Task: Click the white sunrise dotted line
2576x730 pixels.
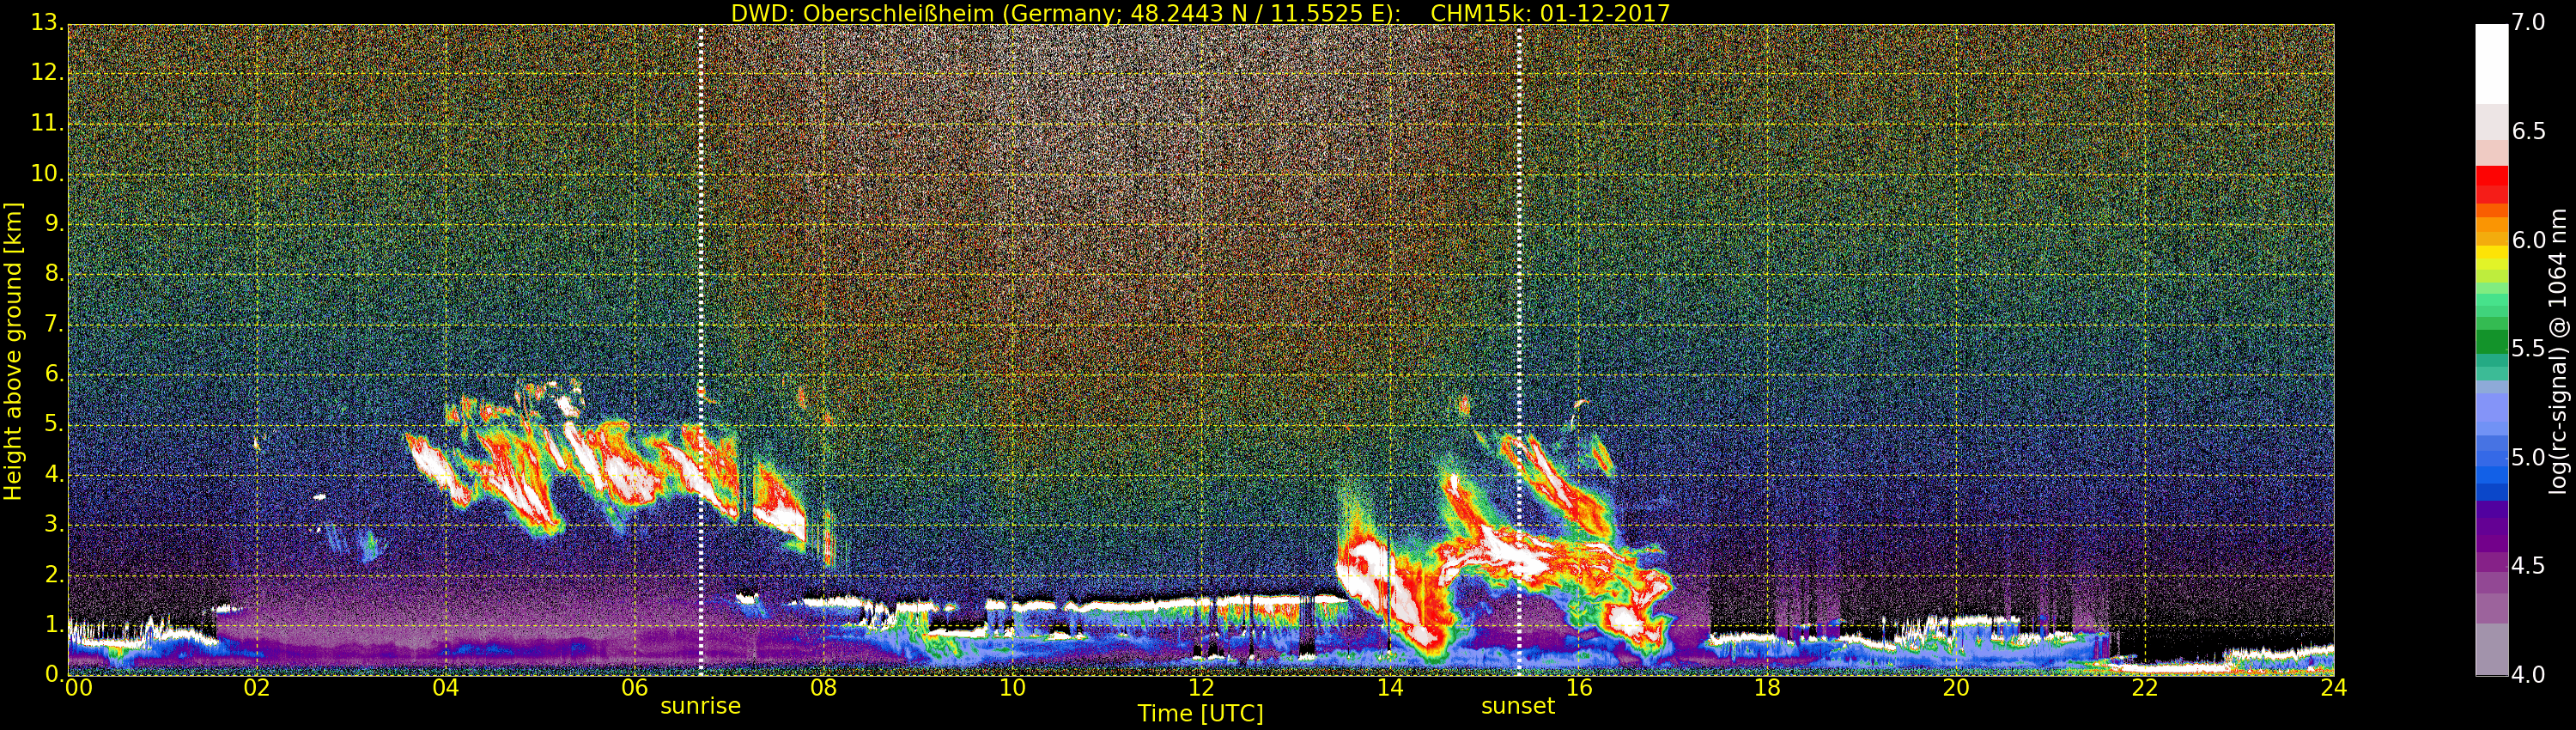Action: tap(700, 349)
